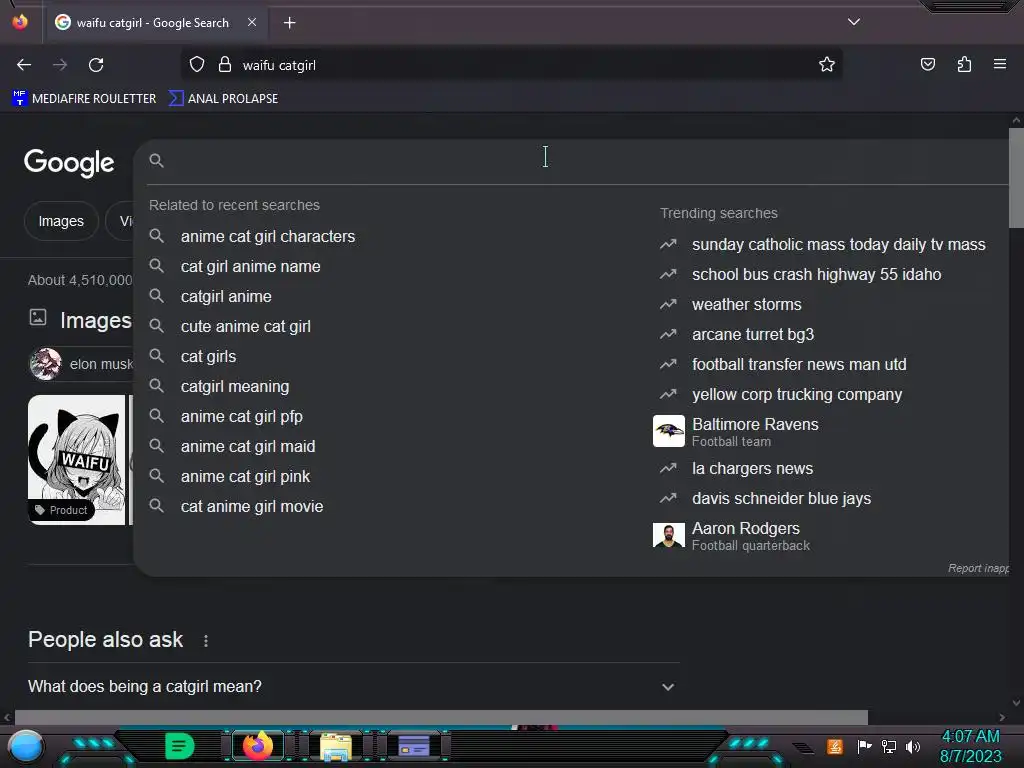
Task: Open a new tab with the plus button
Action: [289, 23]
